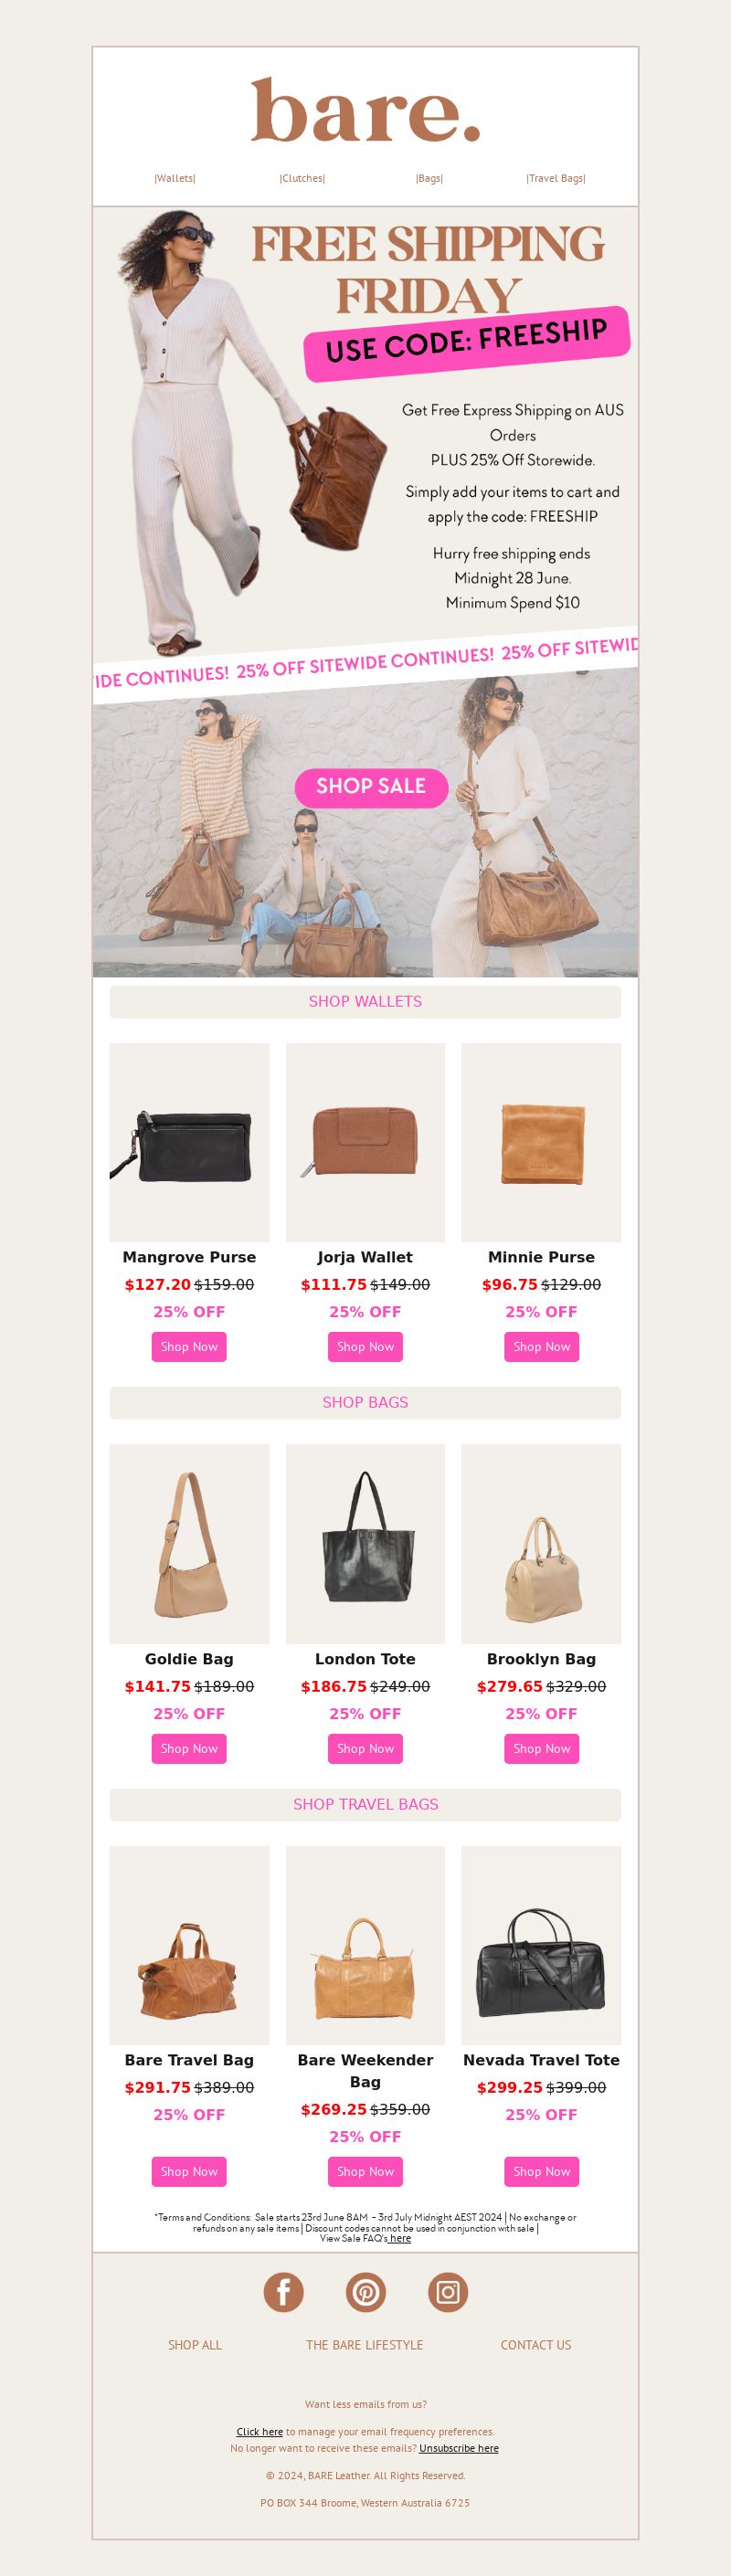Image resolution: width=731 pixels, height=2576 pixels.
Task: Open the Jorja Wallet product image
Action: click(365, 1142)
